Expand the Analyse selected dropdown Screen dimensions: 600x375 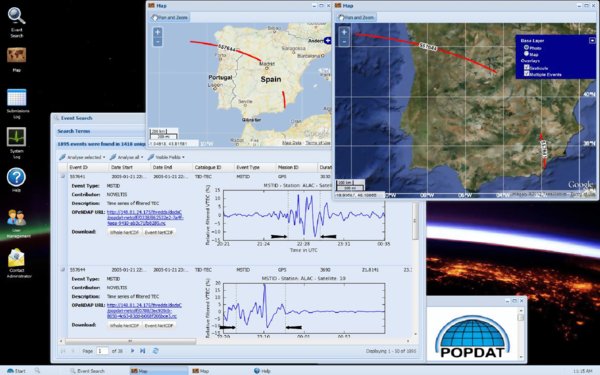click(x=82, y=157)
